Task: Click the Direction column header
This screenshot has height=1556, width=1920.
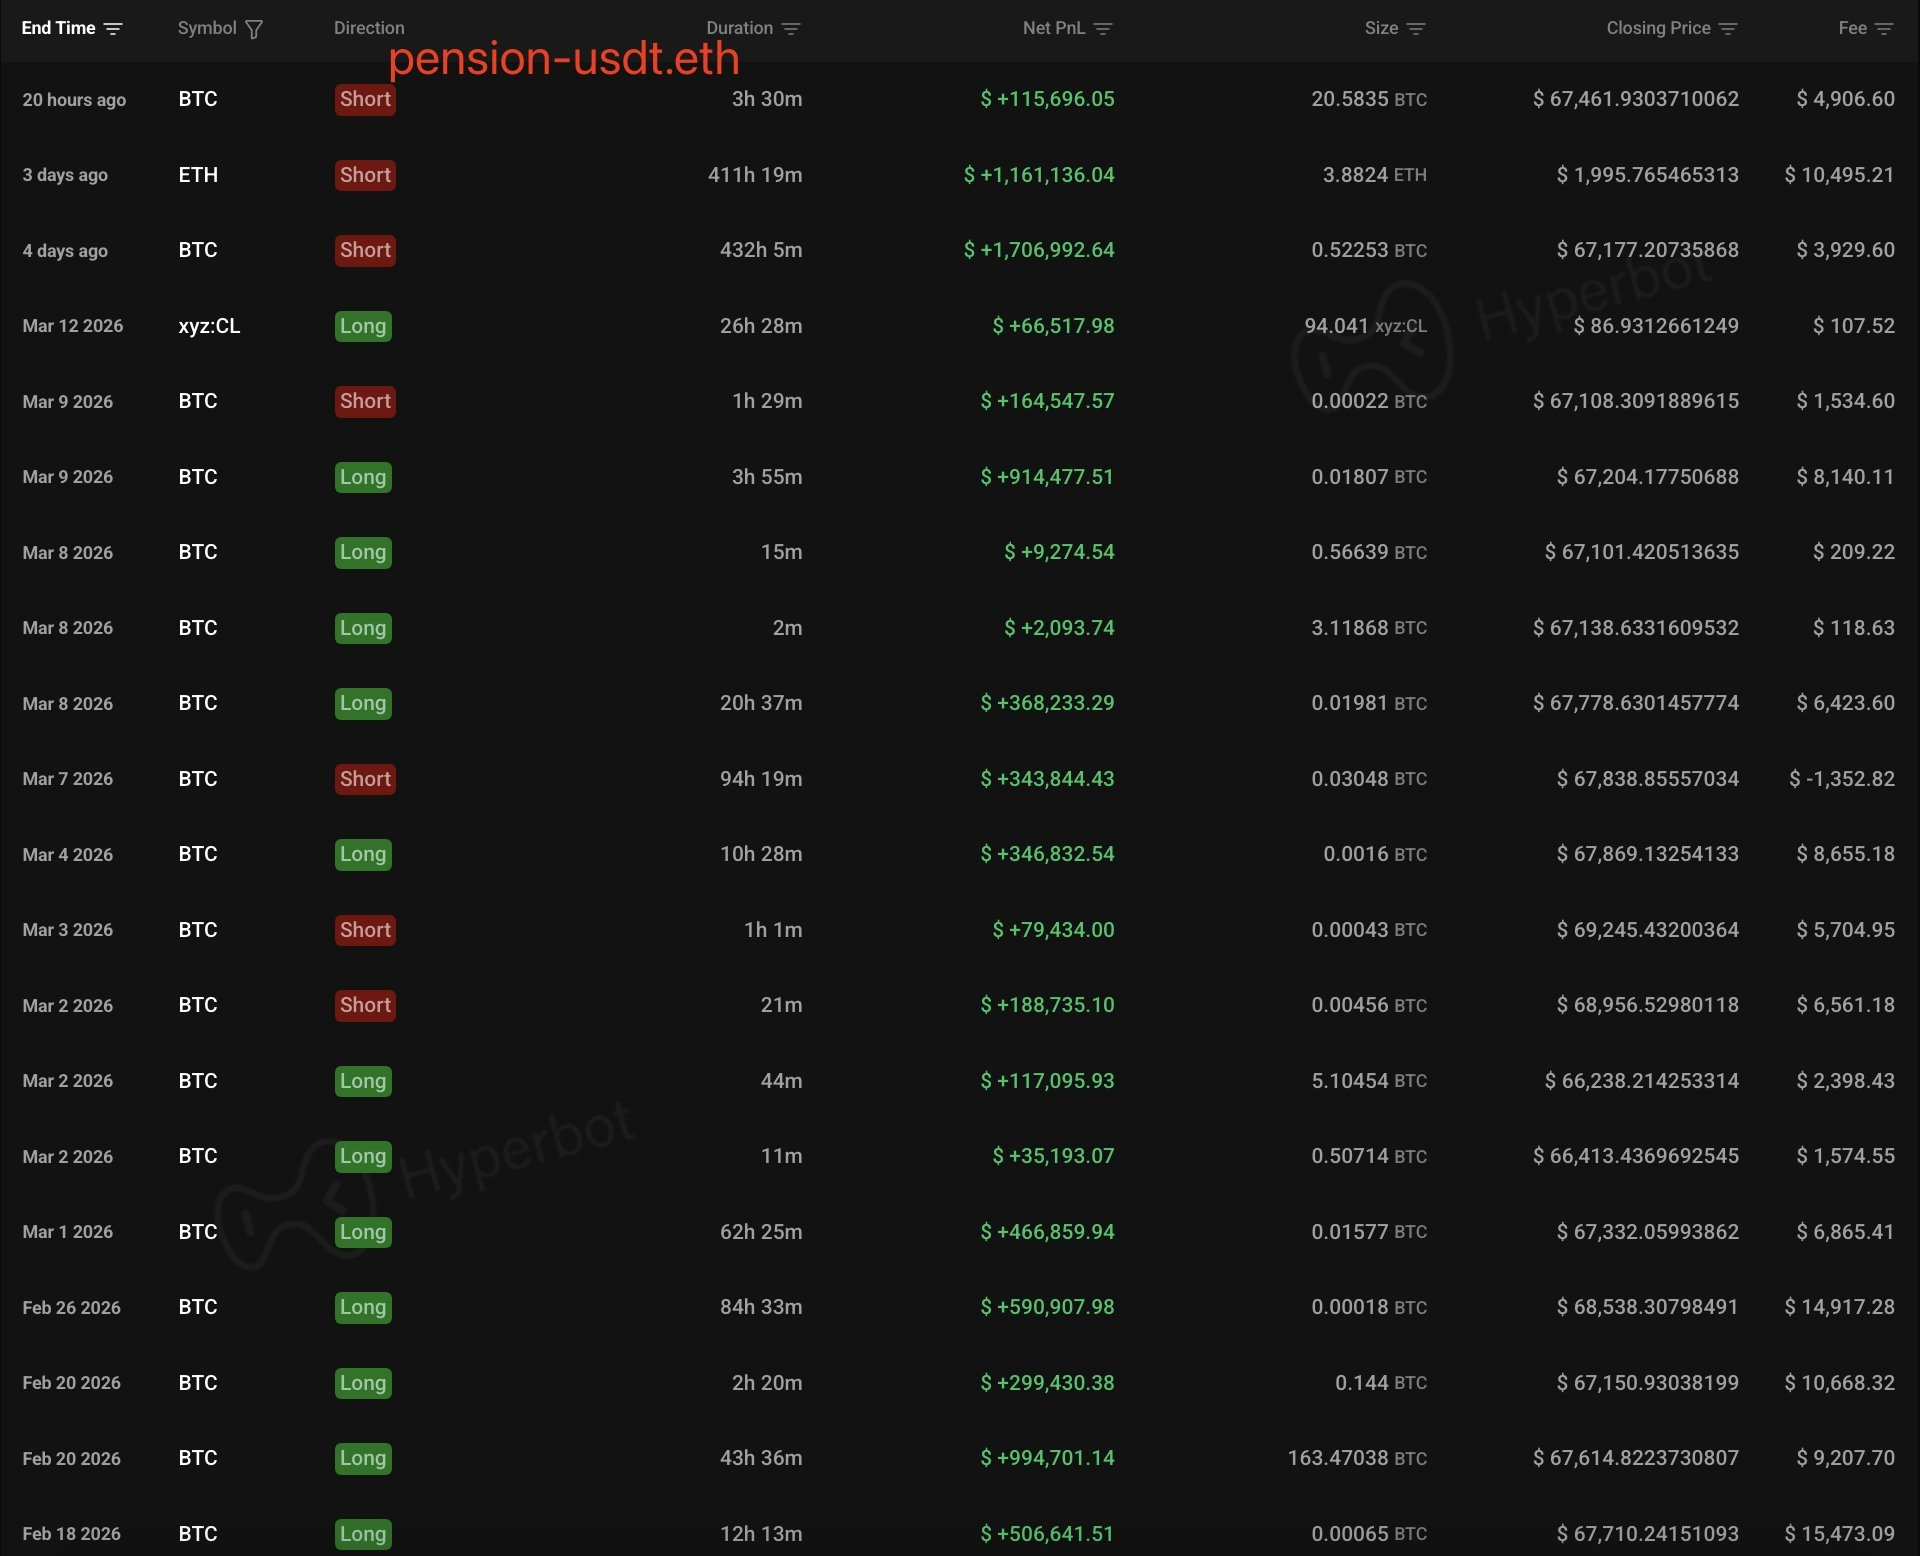Action: click(369, 28)
